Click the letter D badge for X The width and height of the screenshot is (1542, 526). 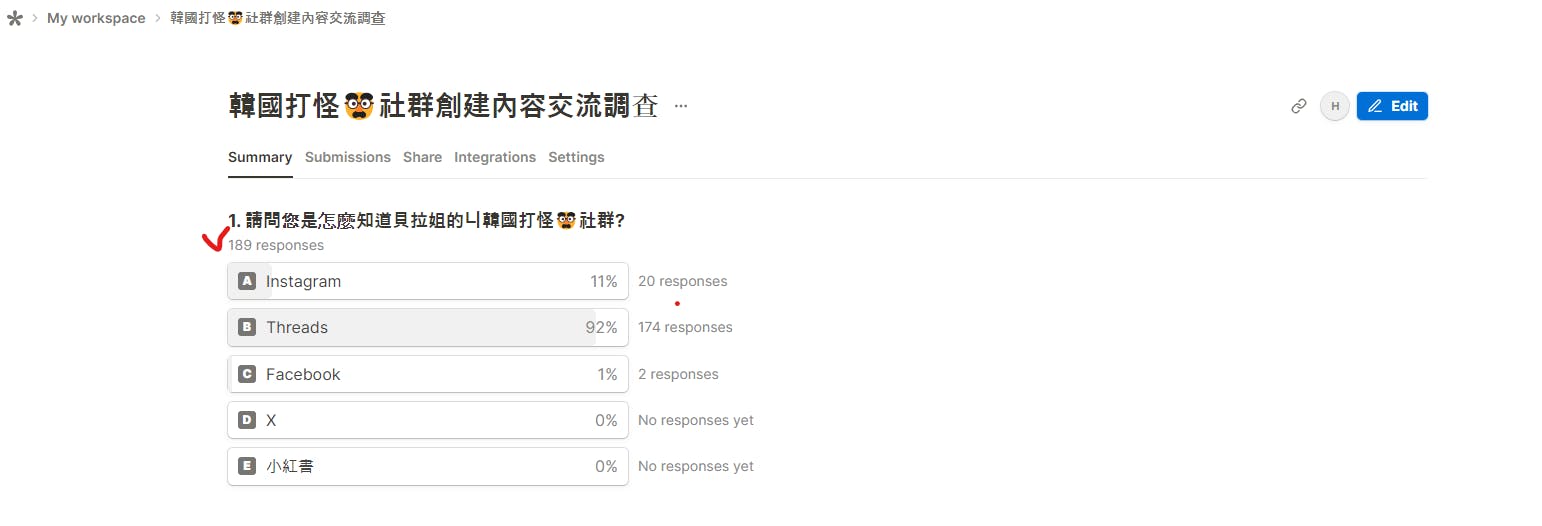pos(247,420)
